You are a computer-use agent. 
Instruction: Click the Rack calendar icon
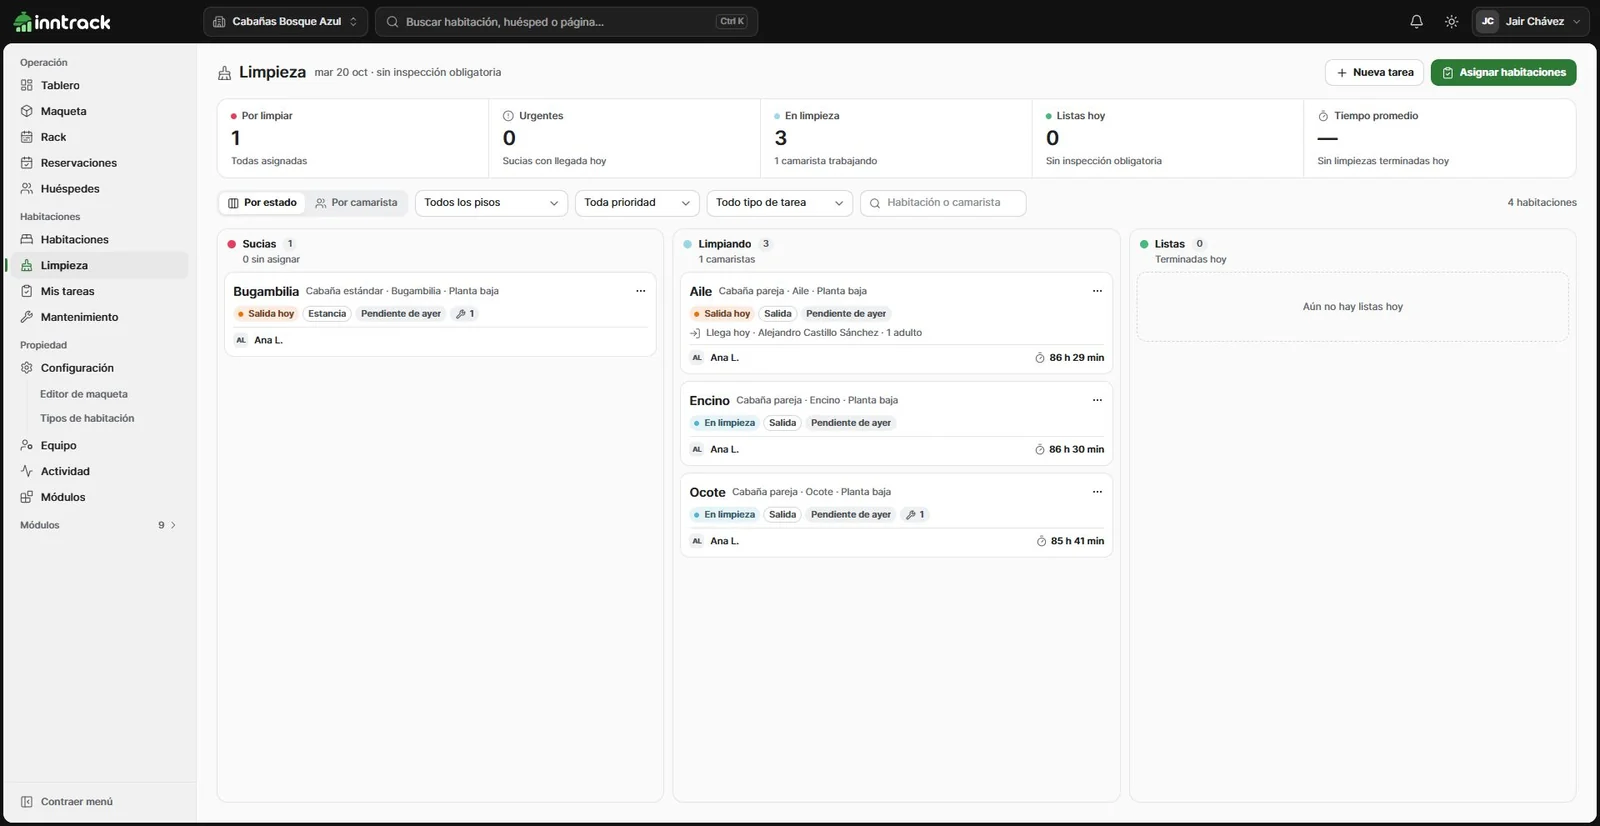(27, 137)
